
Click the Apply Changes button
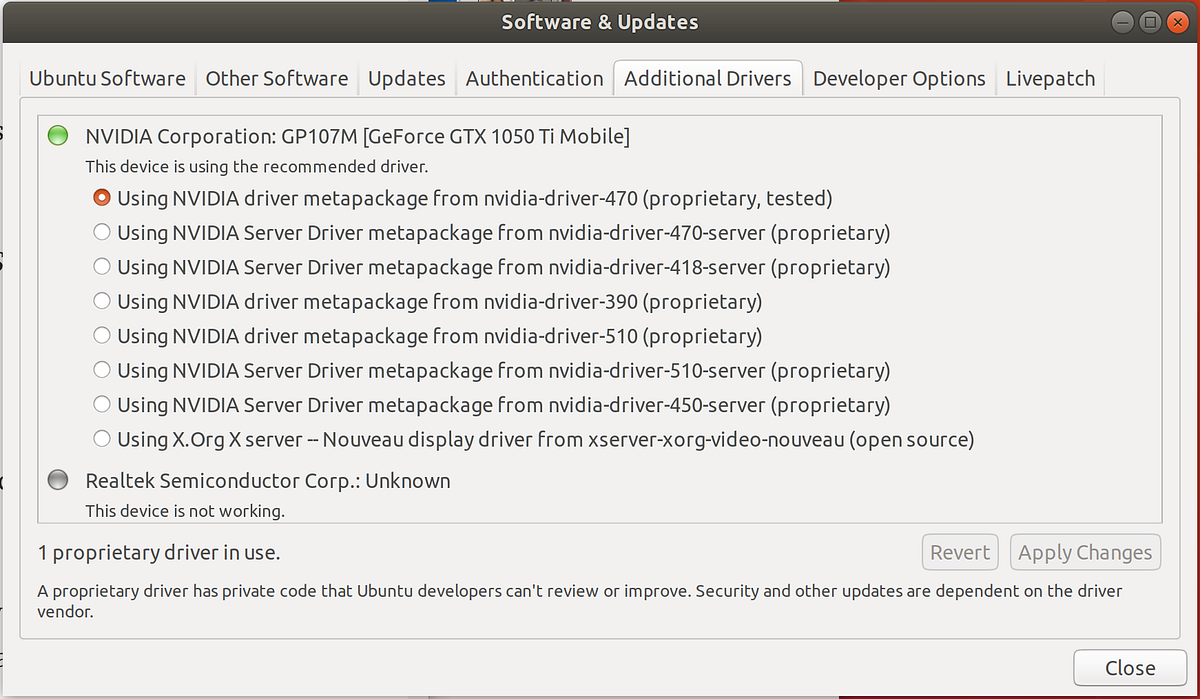pos(1085,551)
